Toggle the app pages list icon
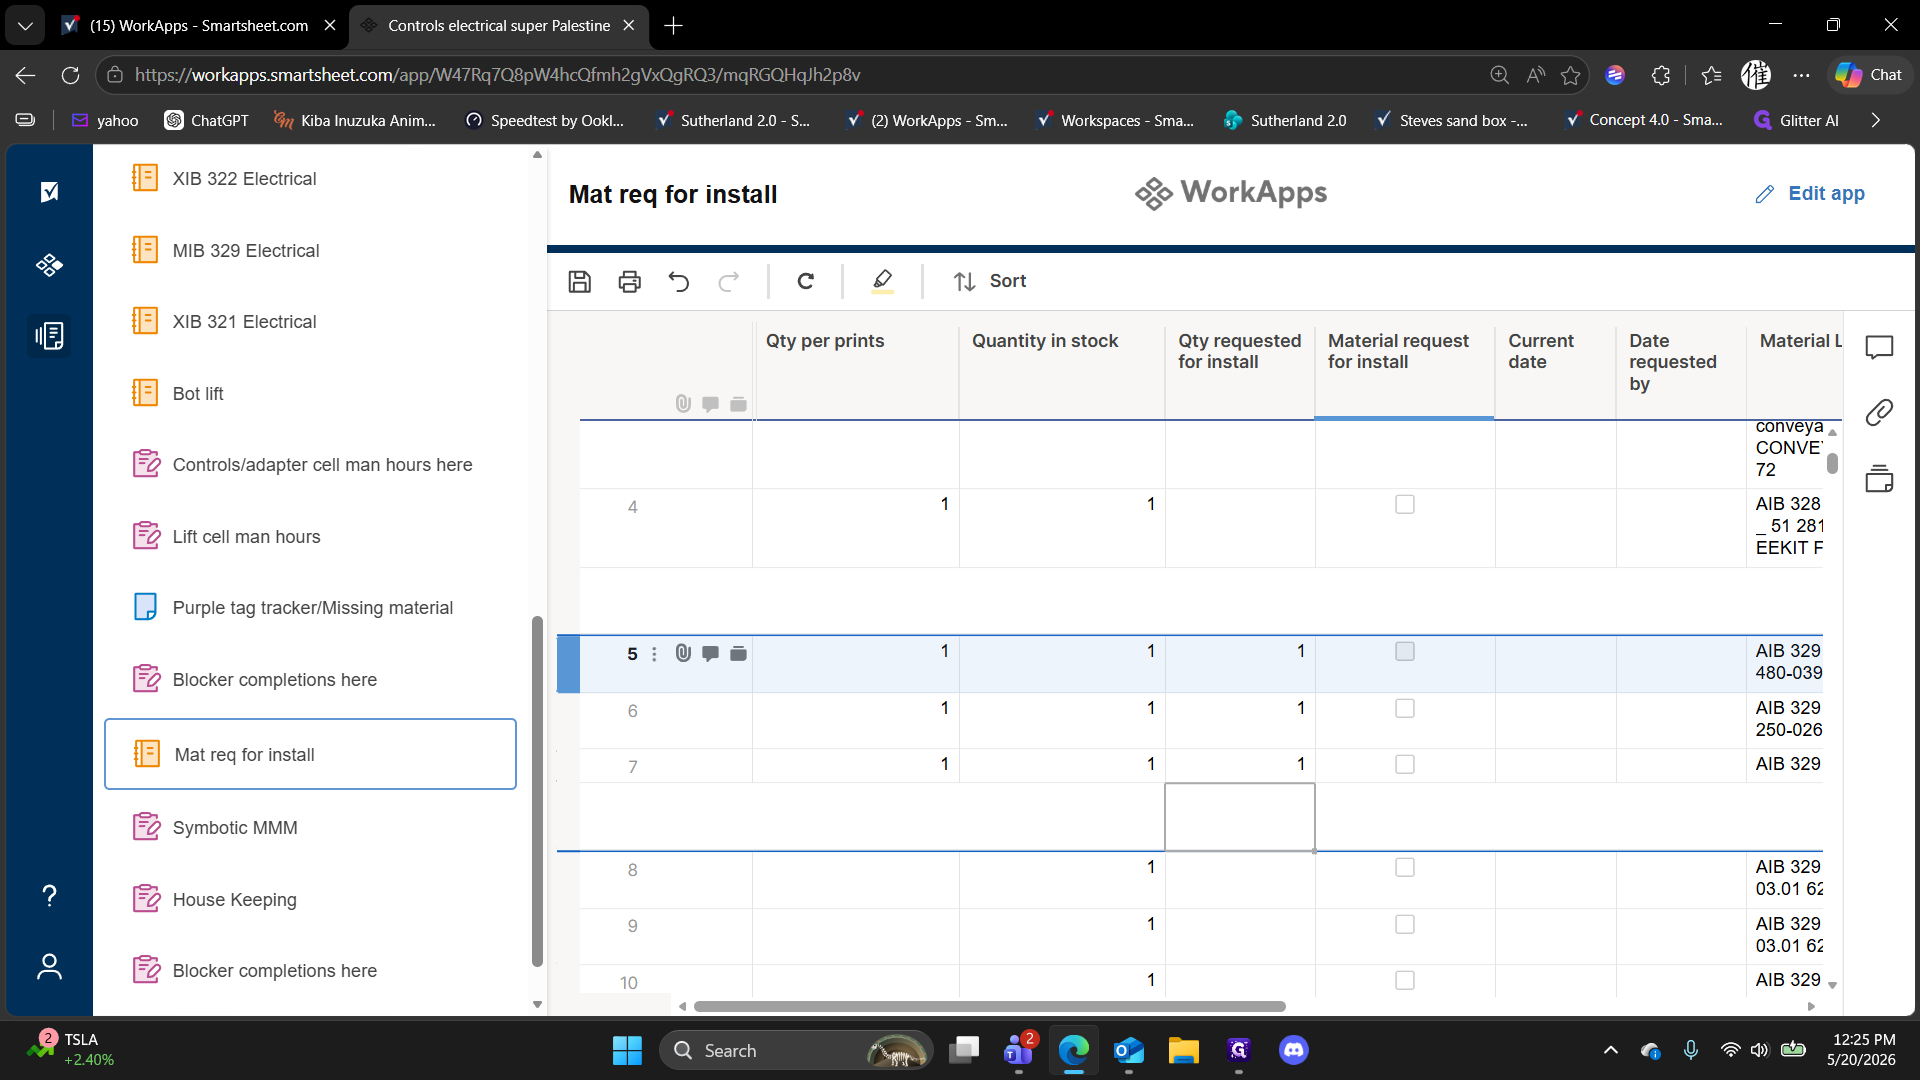Screen dimensions: 1920x1080 [49, 336]
